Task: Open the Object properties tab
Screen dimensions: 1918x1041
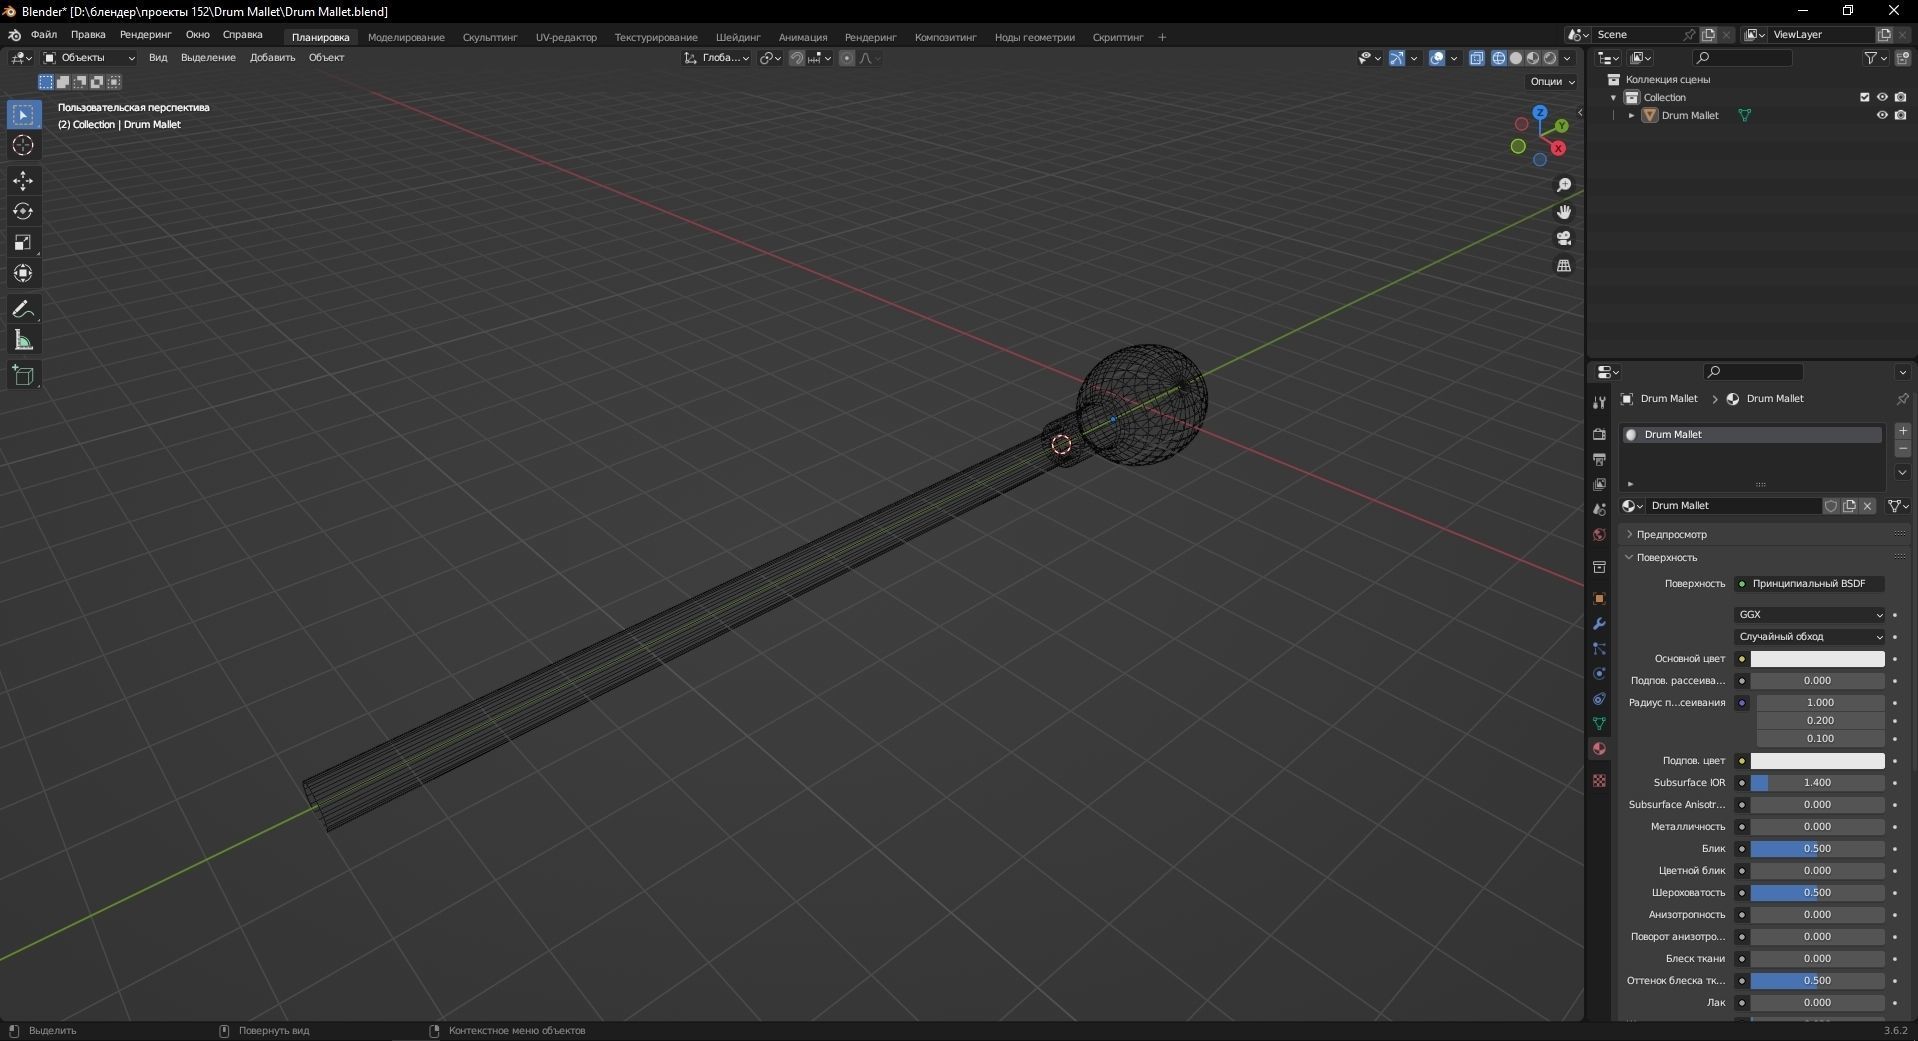Action: (x=1599, y=599)
